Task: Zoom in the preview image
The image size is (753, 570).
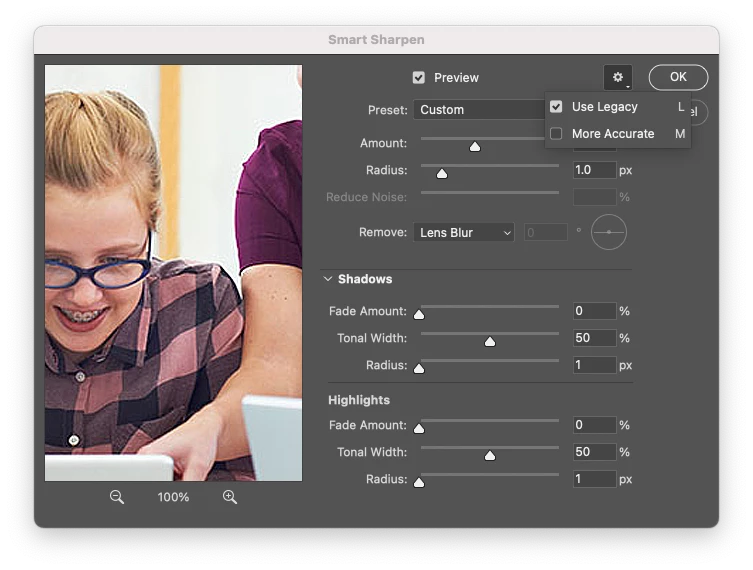Action: [230, 497]
